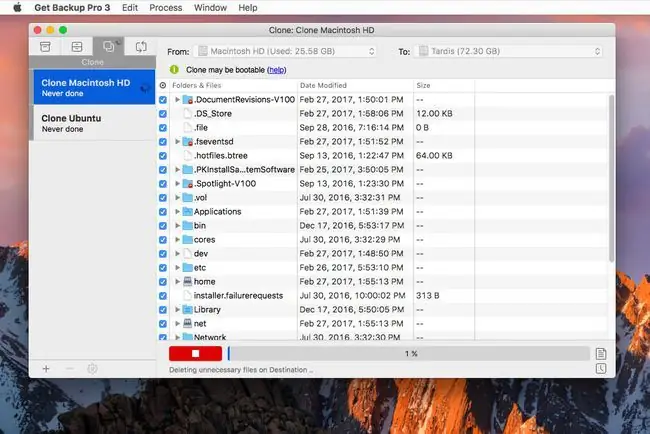
Task: Click the Library folder icon
Action: click(188, 310)
